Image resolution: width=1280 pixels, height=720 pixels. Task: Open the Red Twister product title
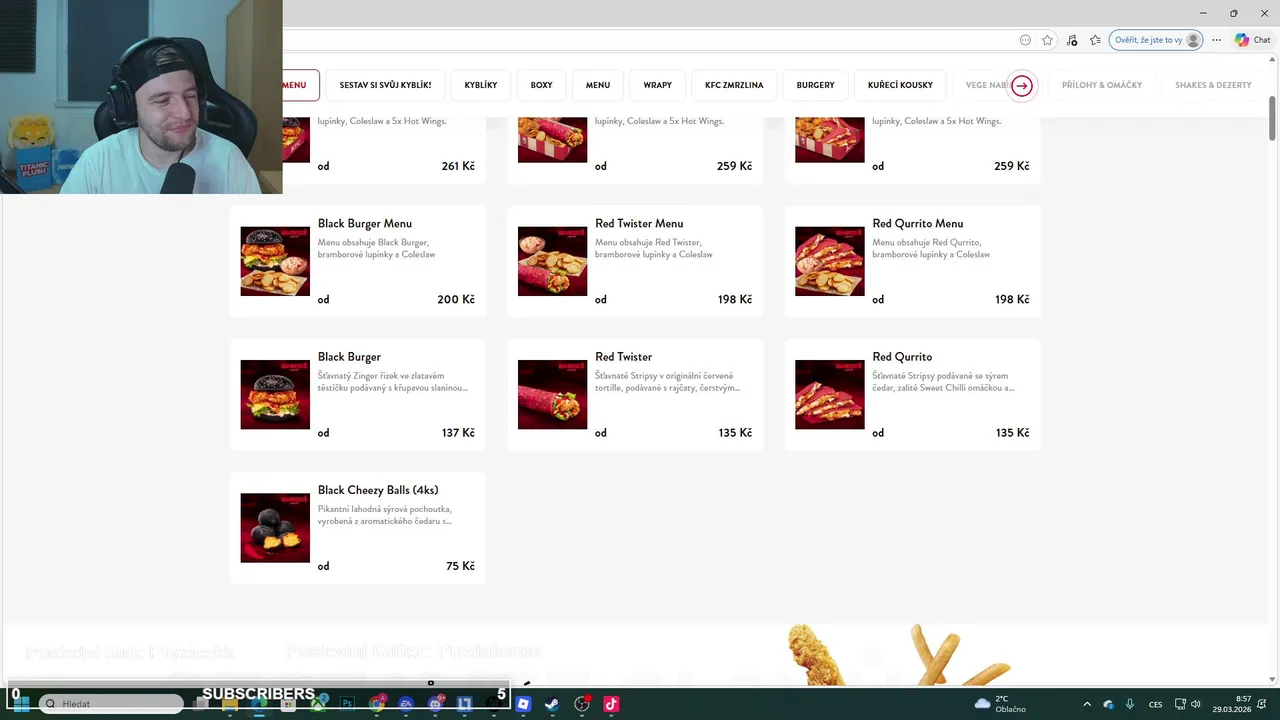(x=623, y=357)
